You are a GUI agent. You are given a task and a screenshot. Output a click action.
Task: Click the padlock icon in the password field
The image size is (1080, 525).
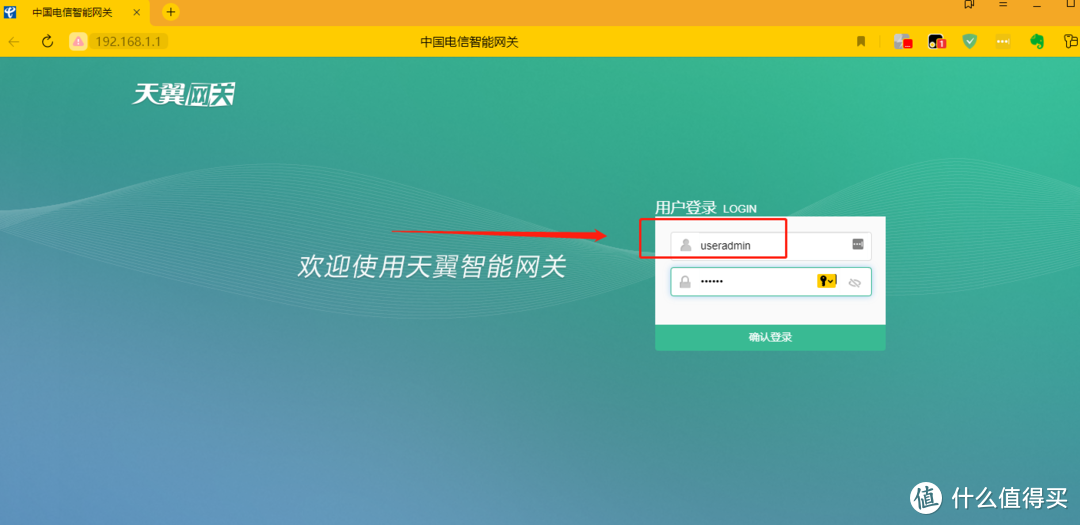pyautogui.click(x=685, y=282)
